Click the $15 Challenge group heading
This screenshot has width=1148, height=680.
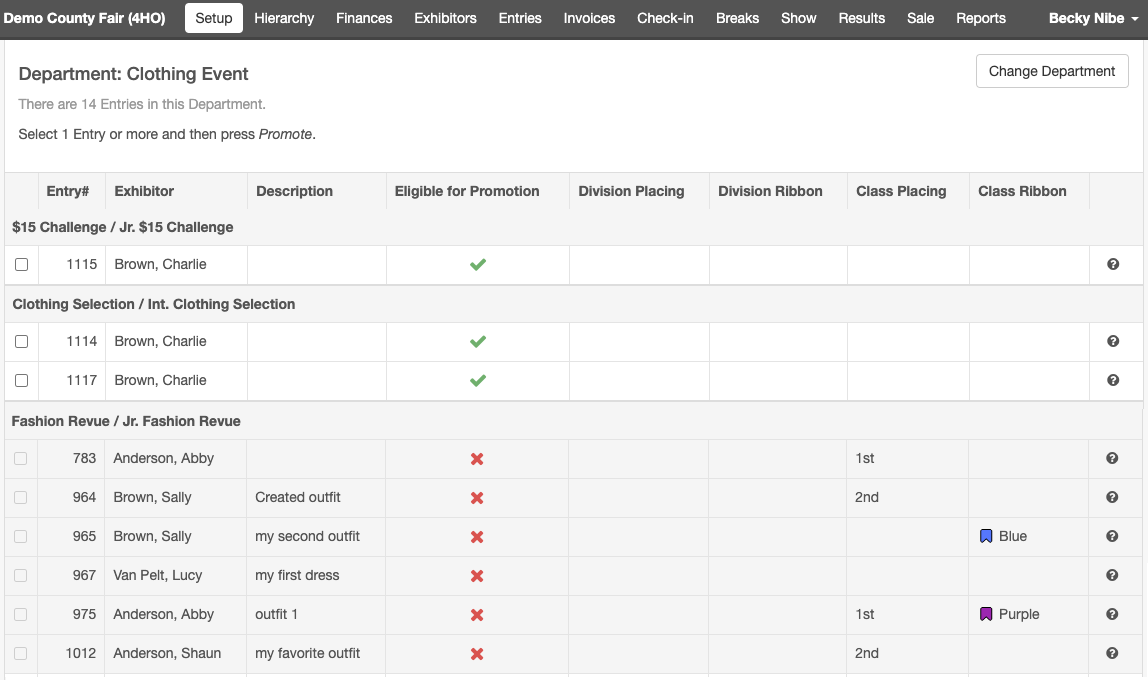[x=123, y=227]
